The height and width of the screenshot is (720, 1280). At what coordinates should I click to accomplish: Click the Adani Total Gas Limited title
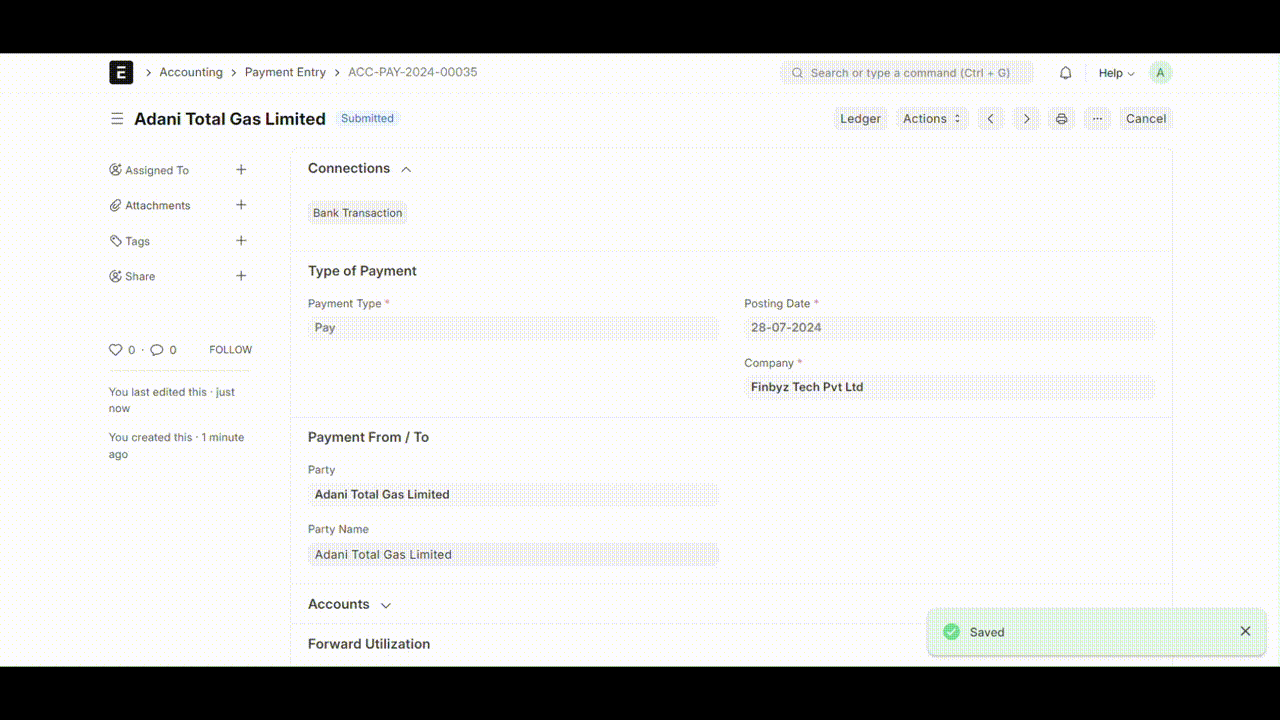click(x=230, y=119)
